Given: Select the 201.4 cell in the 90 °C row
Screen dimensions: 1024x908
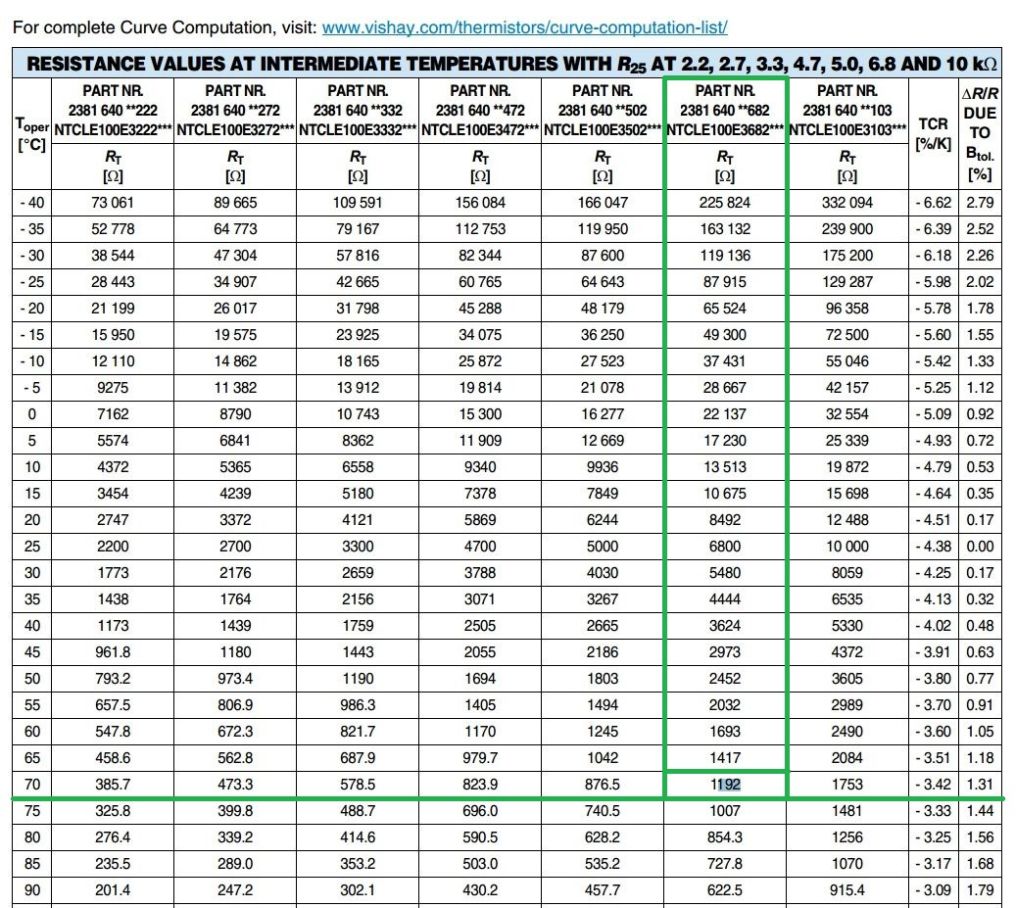Looking at the screenshot, I should point(113,890).
